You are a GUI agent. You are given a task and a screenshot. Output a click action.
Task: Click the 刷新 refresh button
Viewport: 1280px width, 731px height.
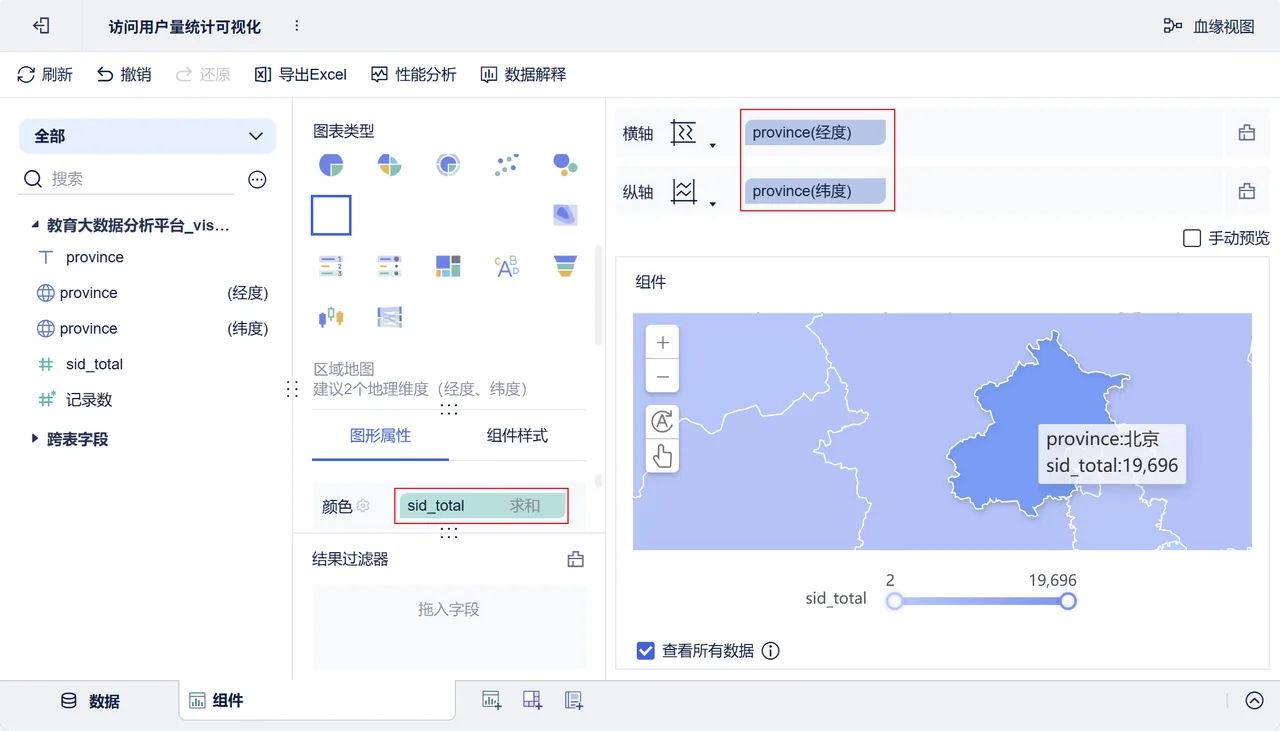tap(45, 75)
